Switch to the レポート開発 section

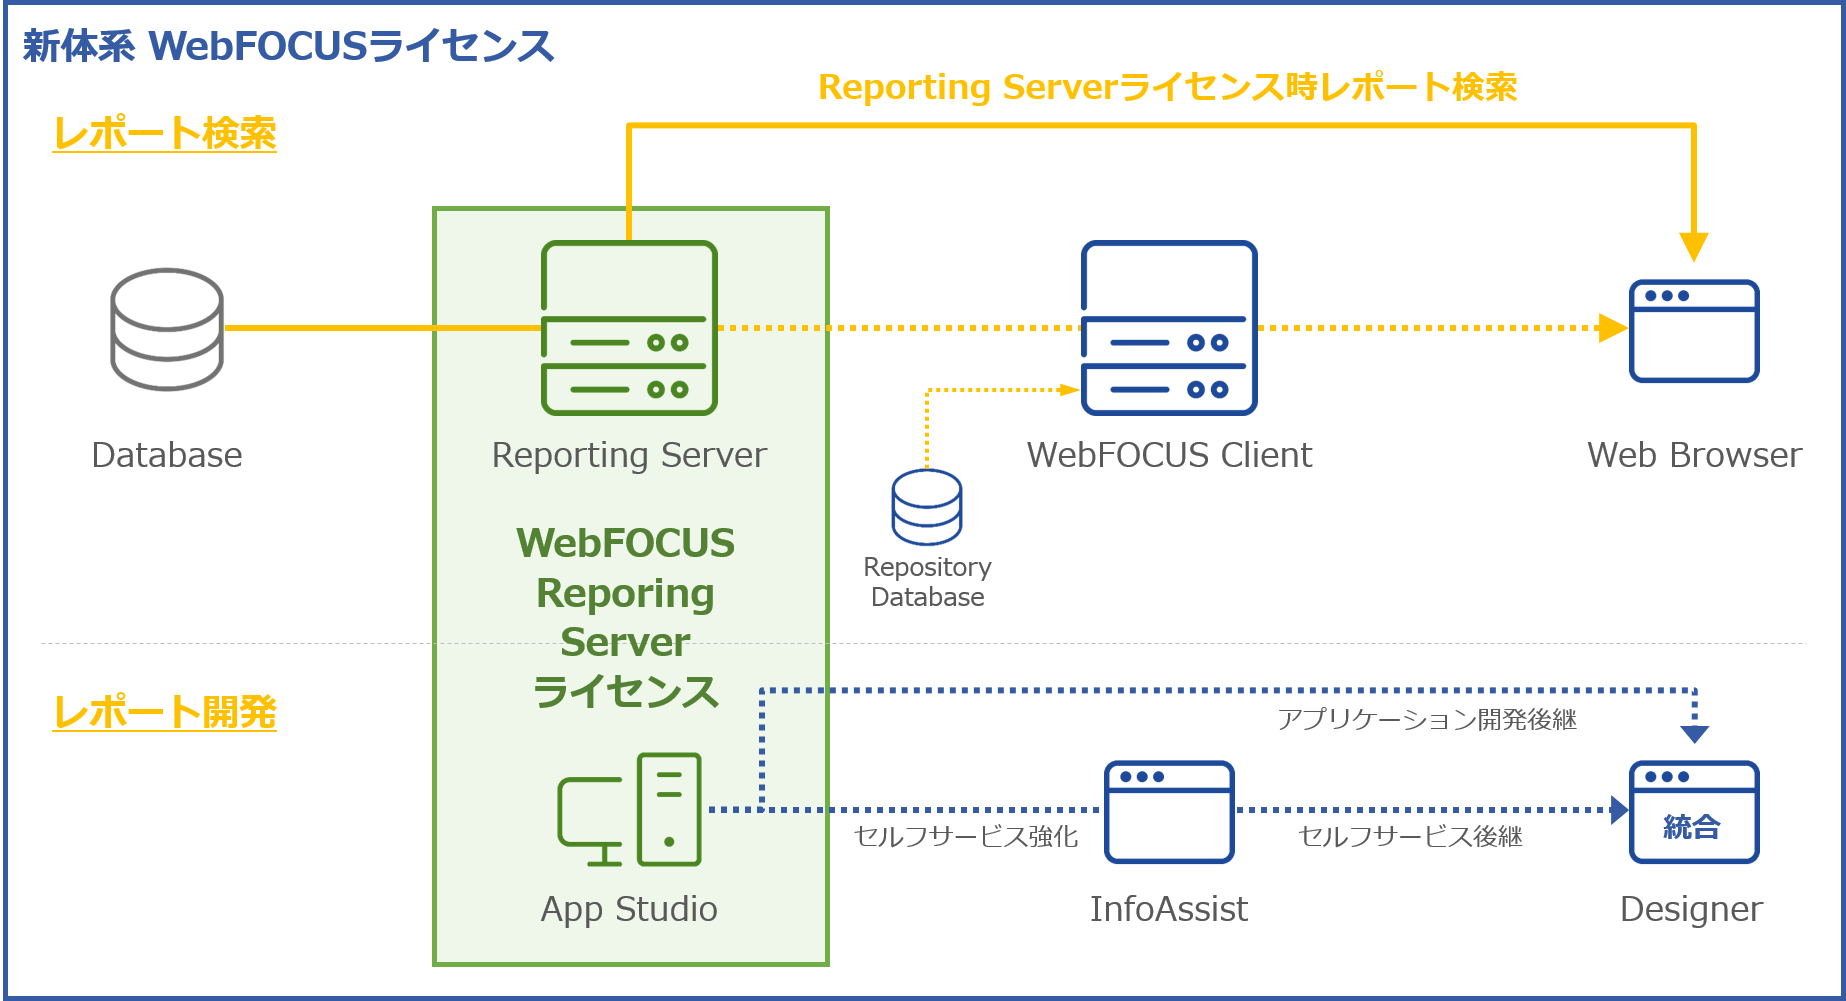(x=164, y=712)
